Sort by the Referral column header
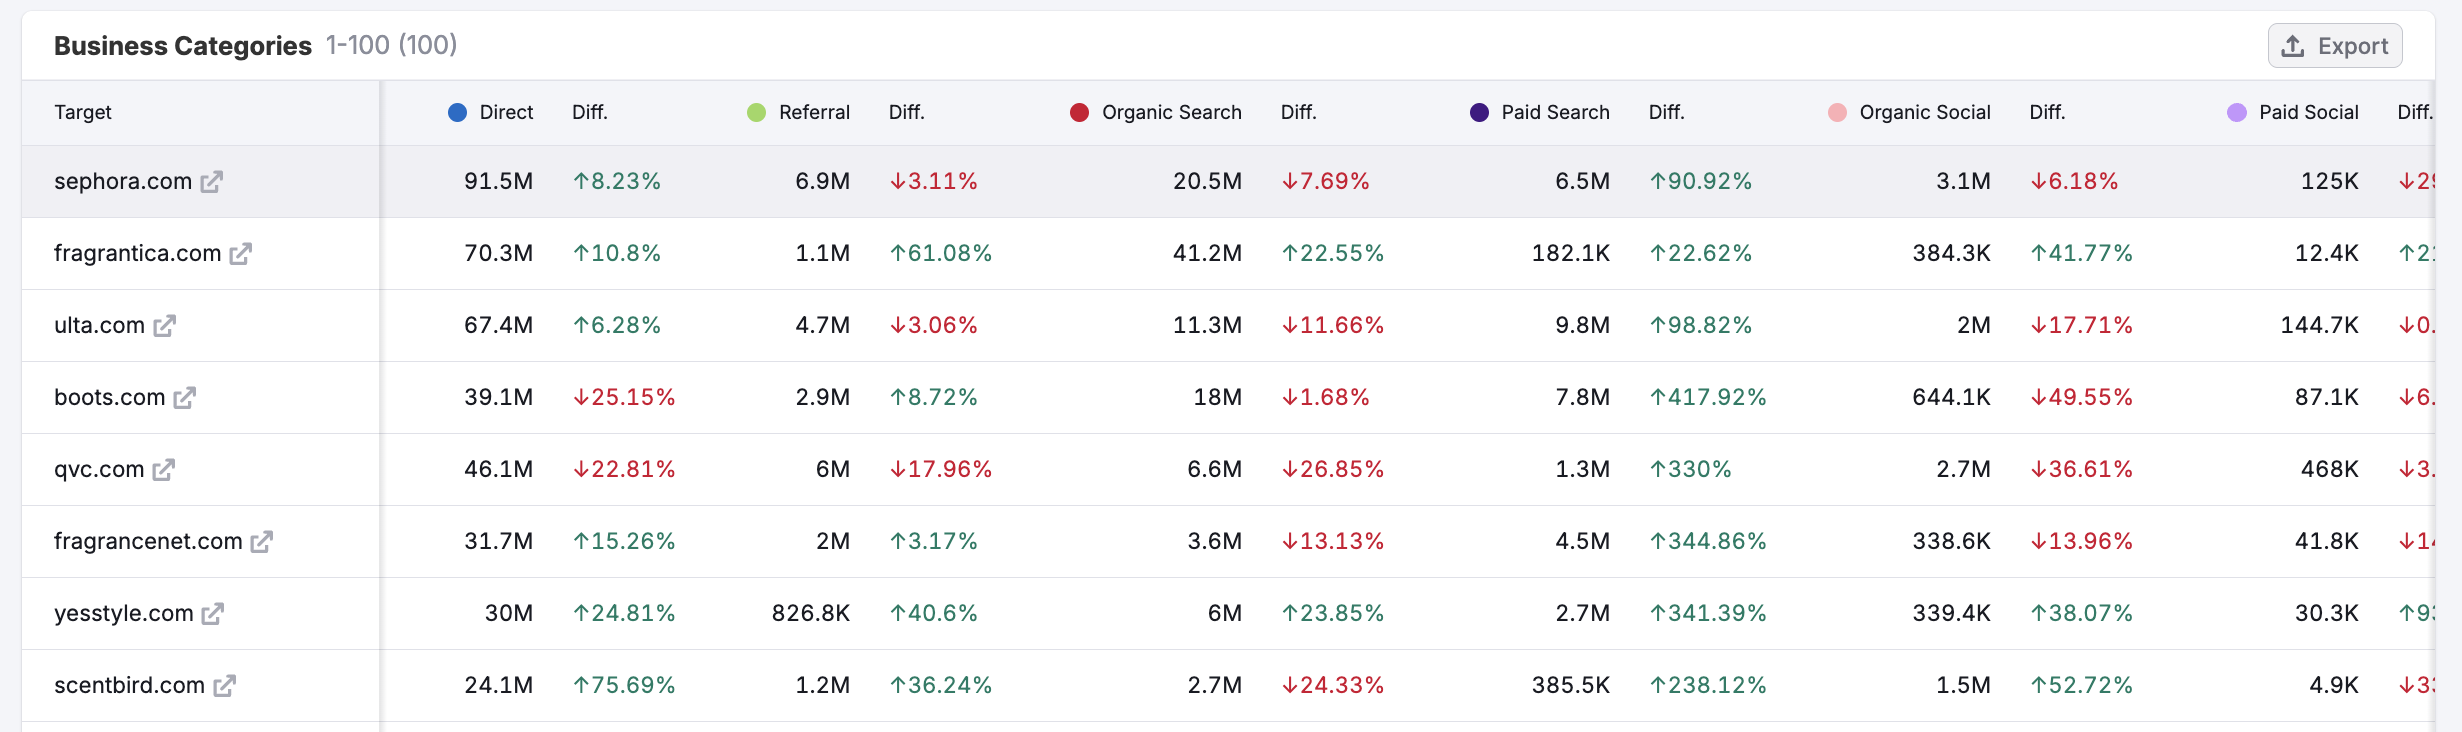 pyautogui.click(x=814, y=112)
